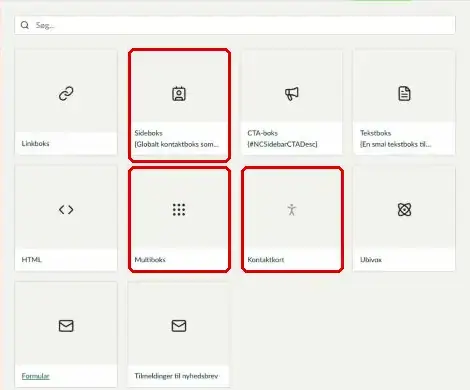Click the Multiboks label
Screen dimensions: 470x390
click(150, 259)
